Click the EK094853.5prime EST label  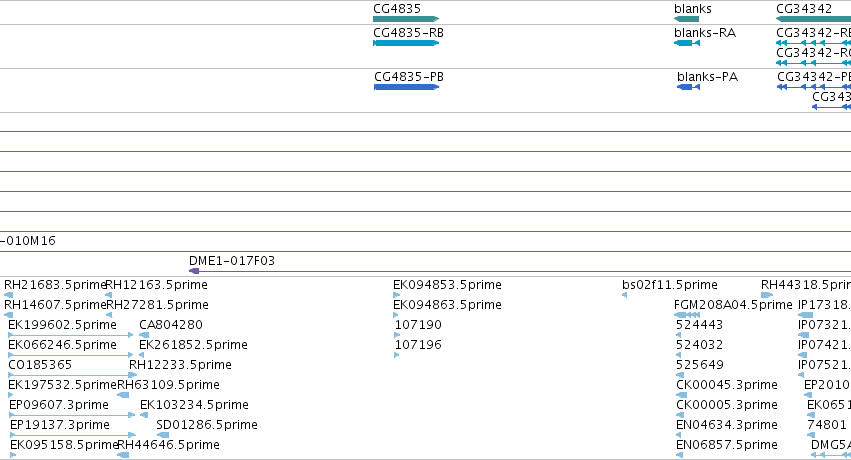click(447, 285)
